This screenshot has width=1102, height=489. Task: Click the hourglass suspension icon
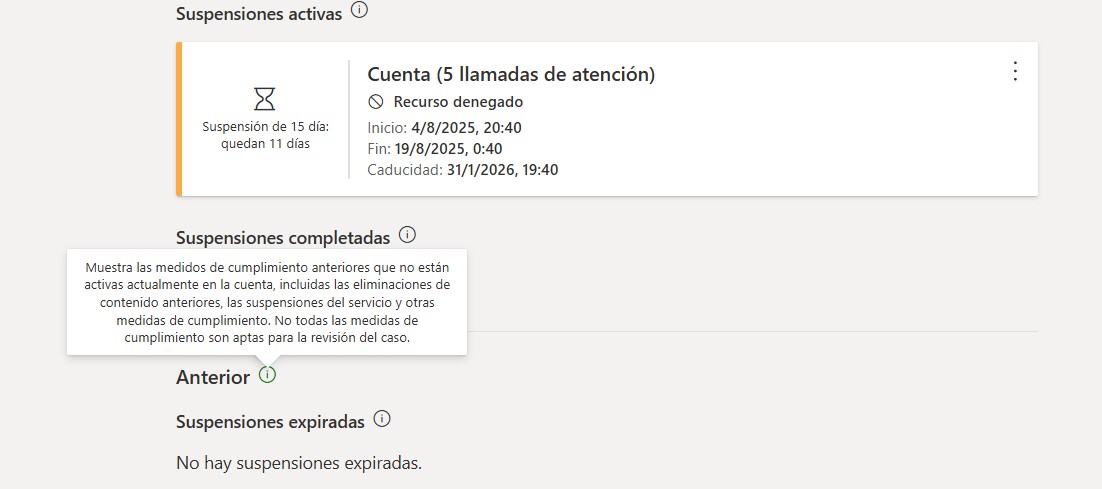pos(264,98)
